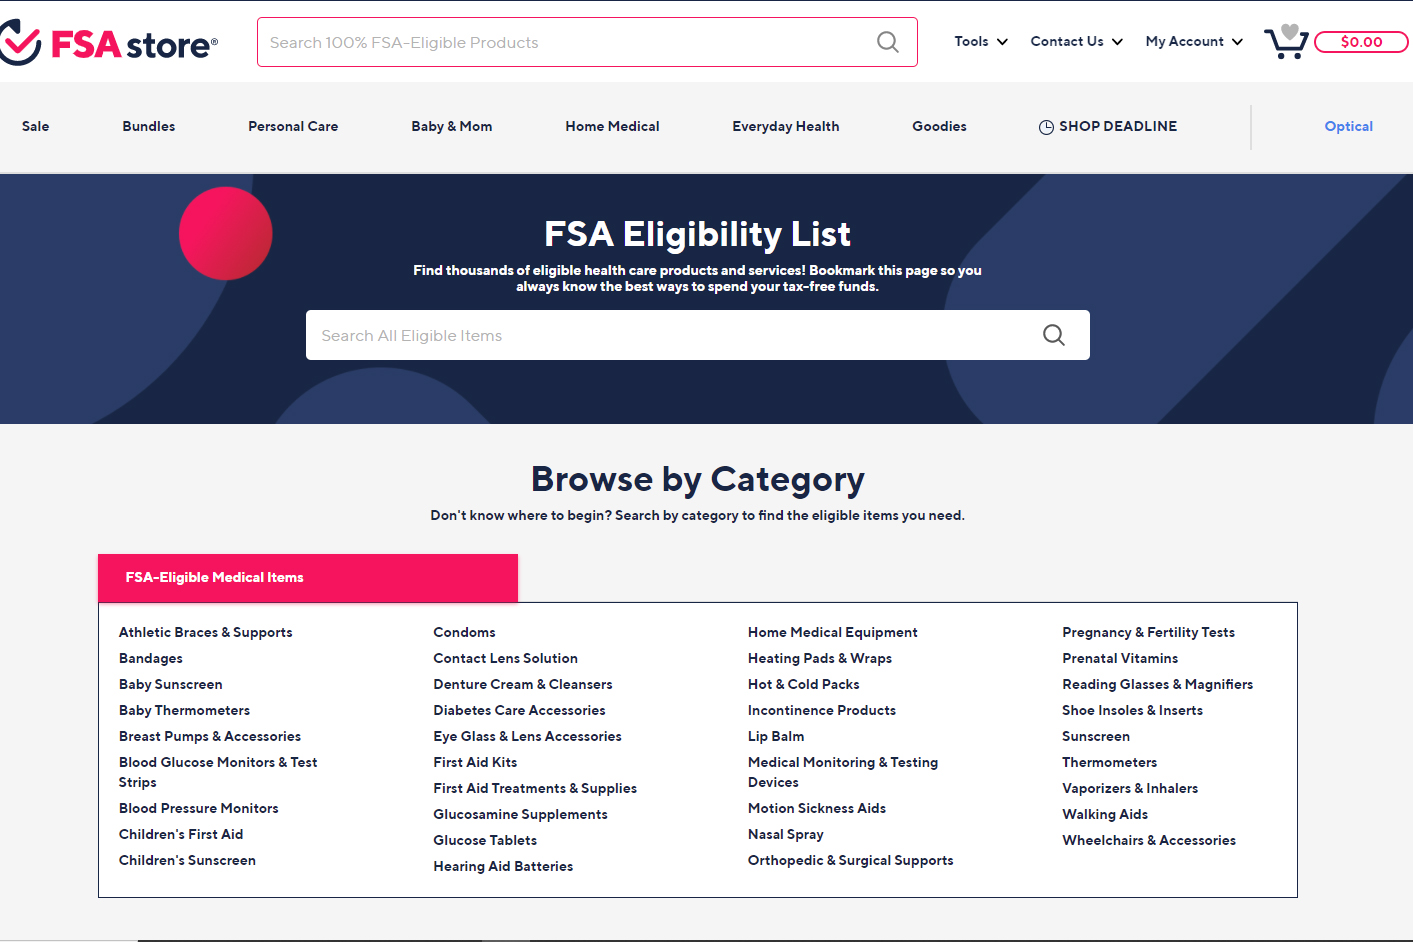
Task: Open the Reading Glasses & Magnifiers link
Action: [1157, 684]
